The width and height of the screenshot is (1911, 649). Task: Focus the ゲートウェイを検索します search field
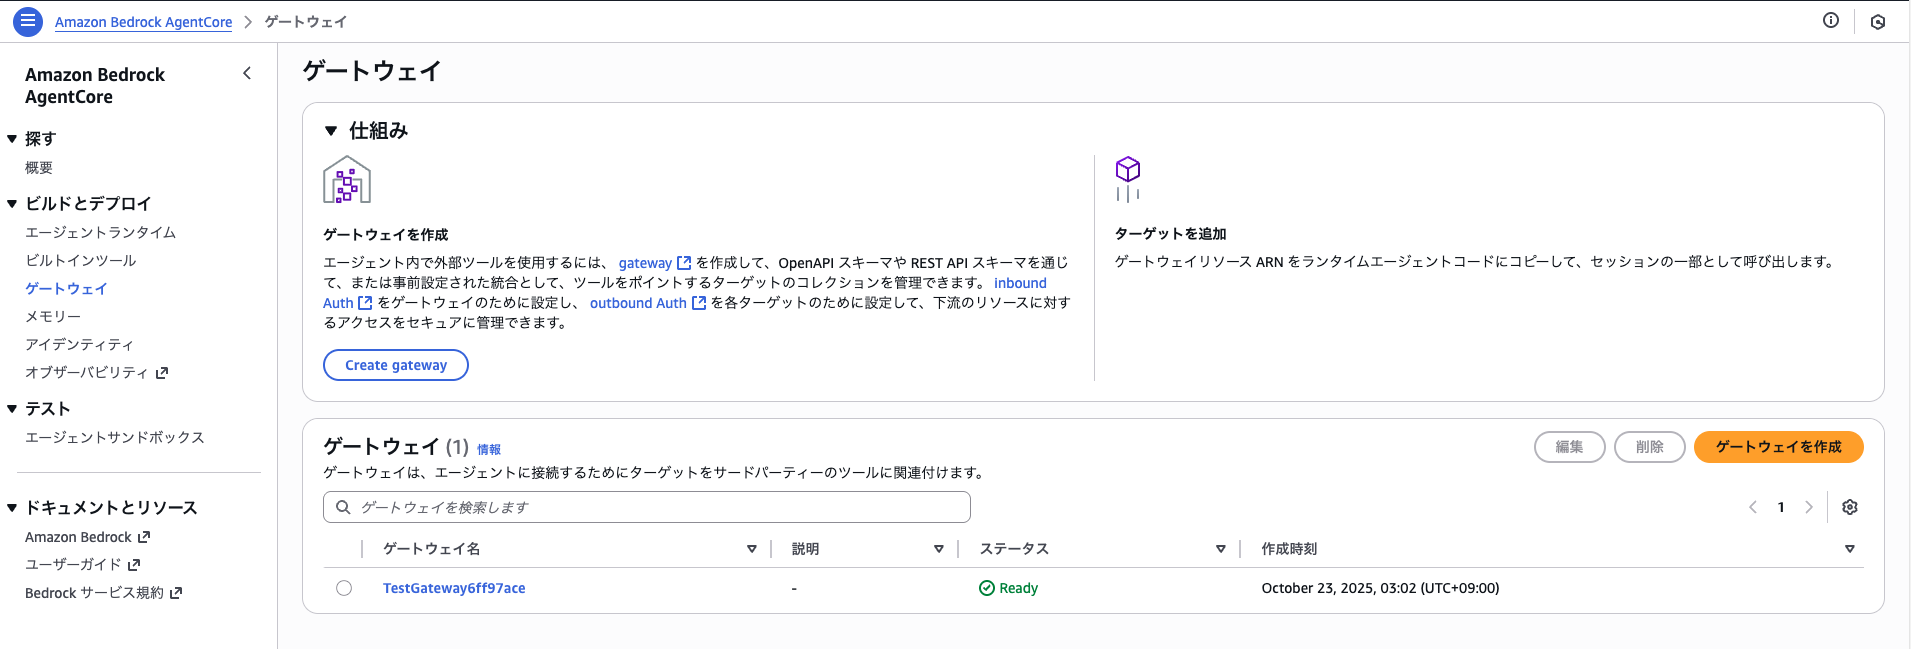tap(647, 507)
